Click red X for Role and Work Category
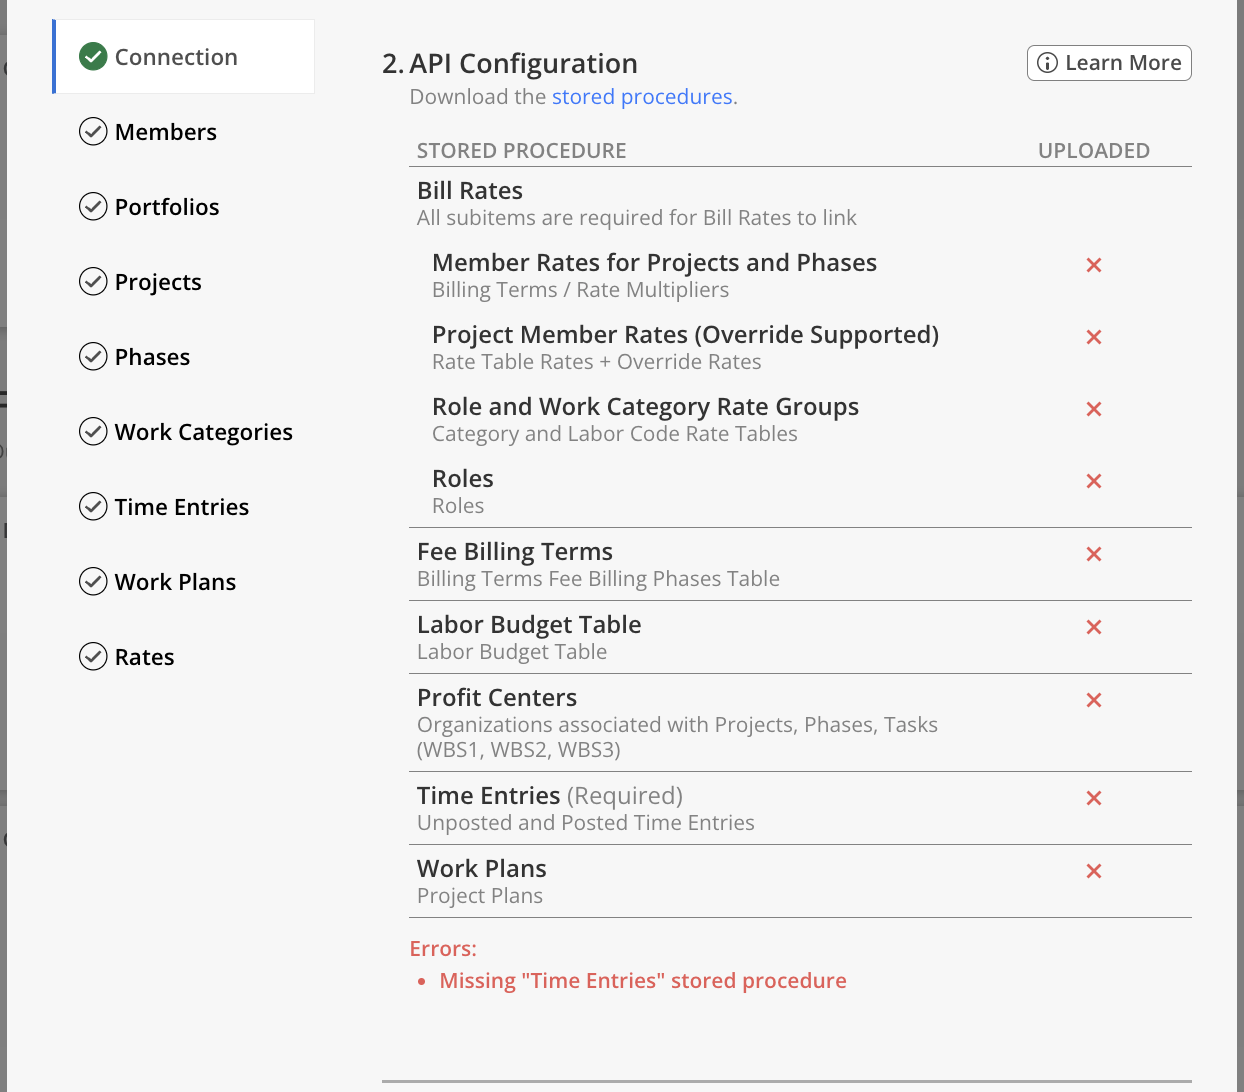The width and height of the screenshot is (1244, 1092). coord(1094,409)
